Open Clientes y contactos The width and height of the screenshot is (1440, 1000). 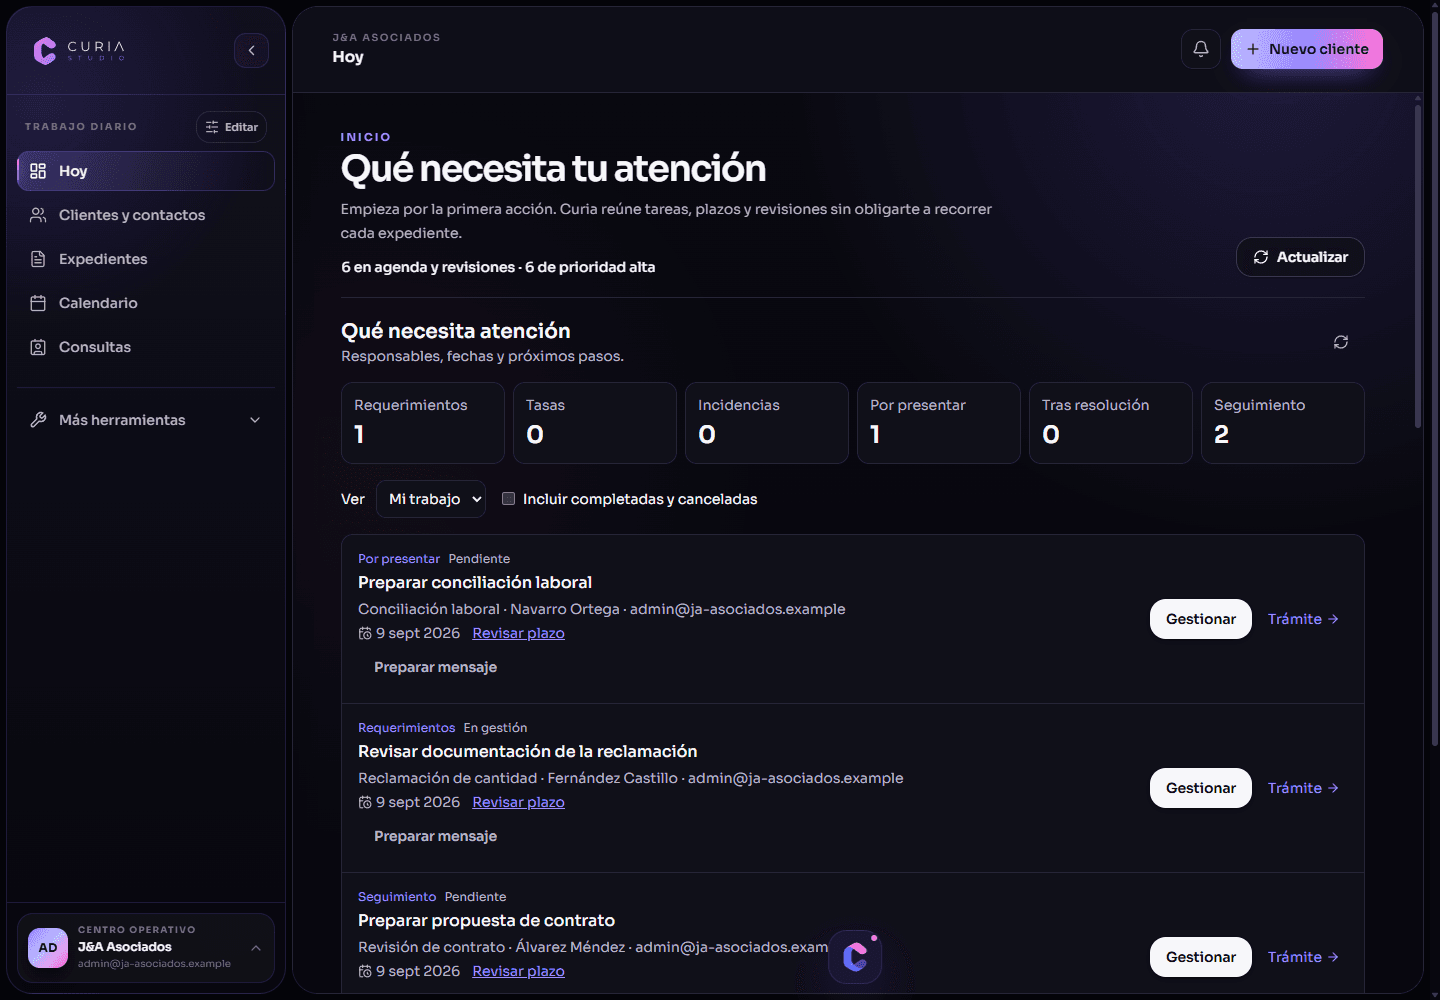[146, 215]
